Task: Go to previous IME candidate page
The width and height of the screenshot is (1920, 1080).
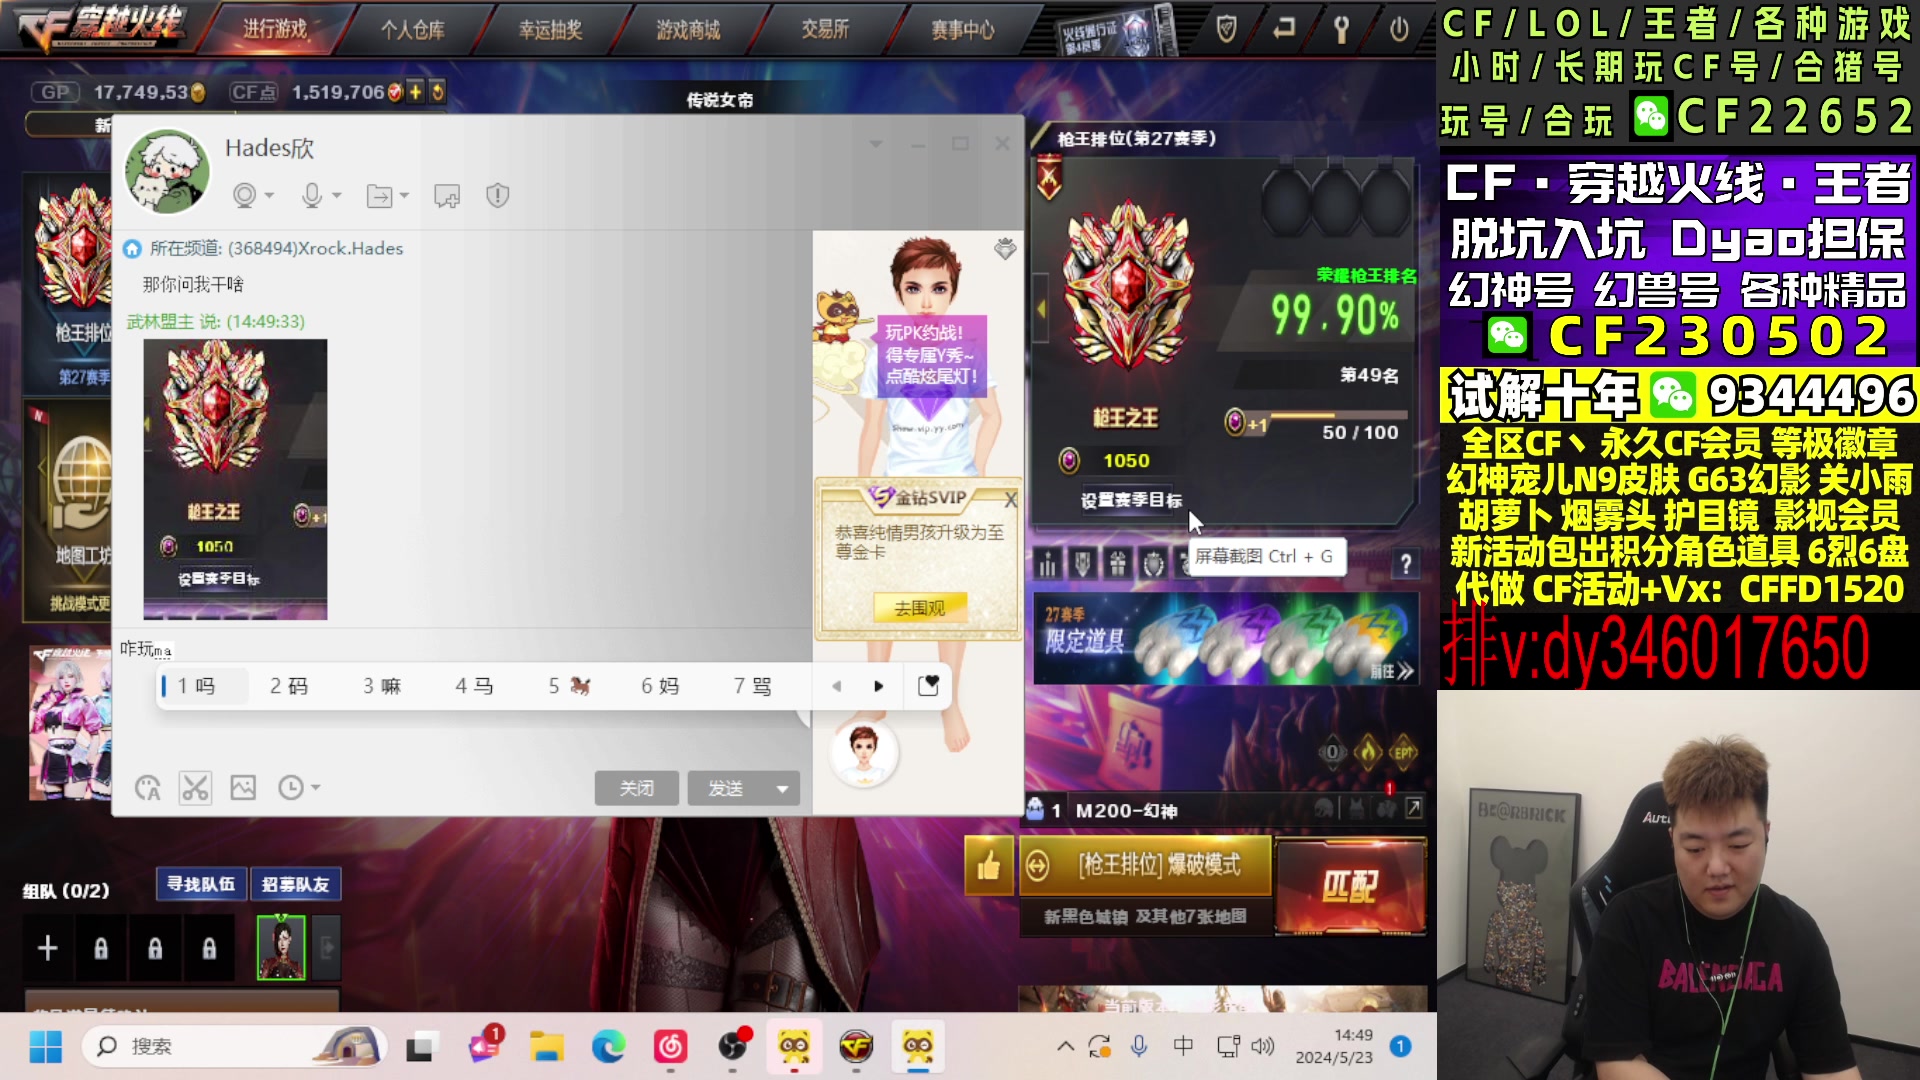Action: [x=837, y=686]
